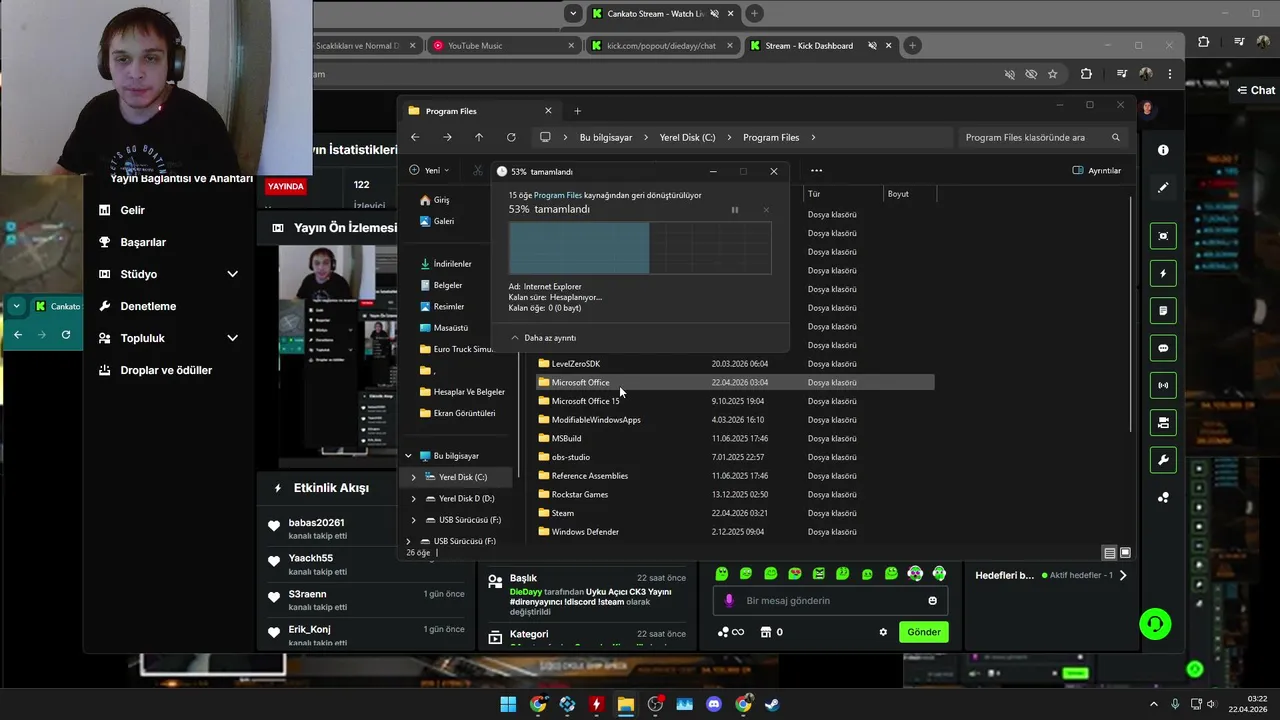
Task: Open green headset support bubble
Action: click(1155, 624)
